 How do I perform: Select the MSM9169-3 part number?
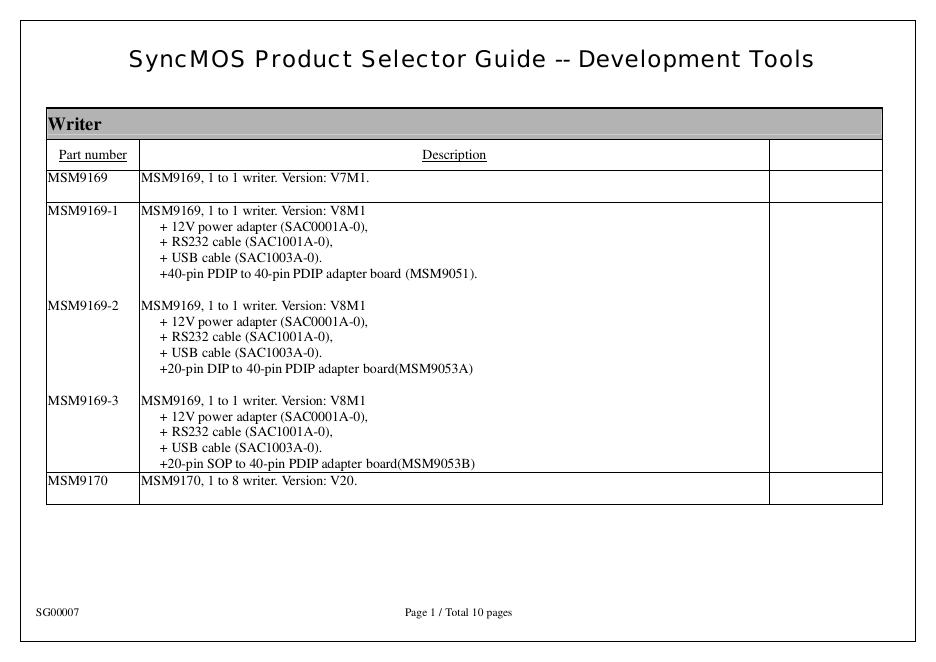click(83, 401)
